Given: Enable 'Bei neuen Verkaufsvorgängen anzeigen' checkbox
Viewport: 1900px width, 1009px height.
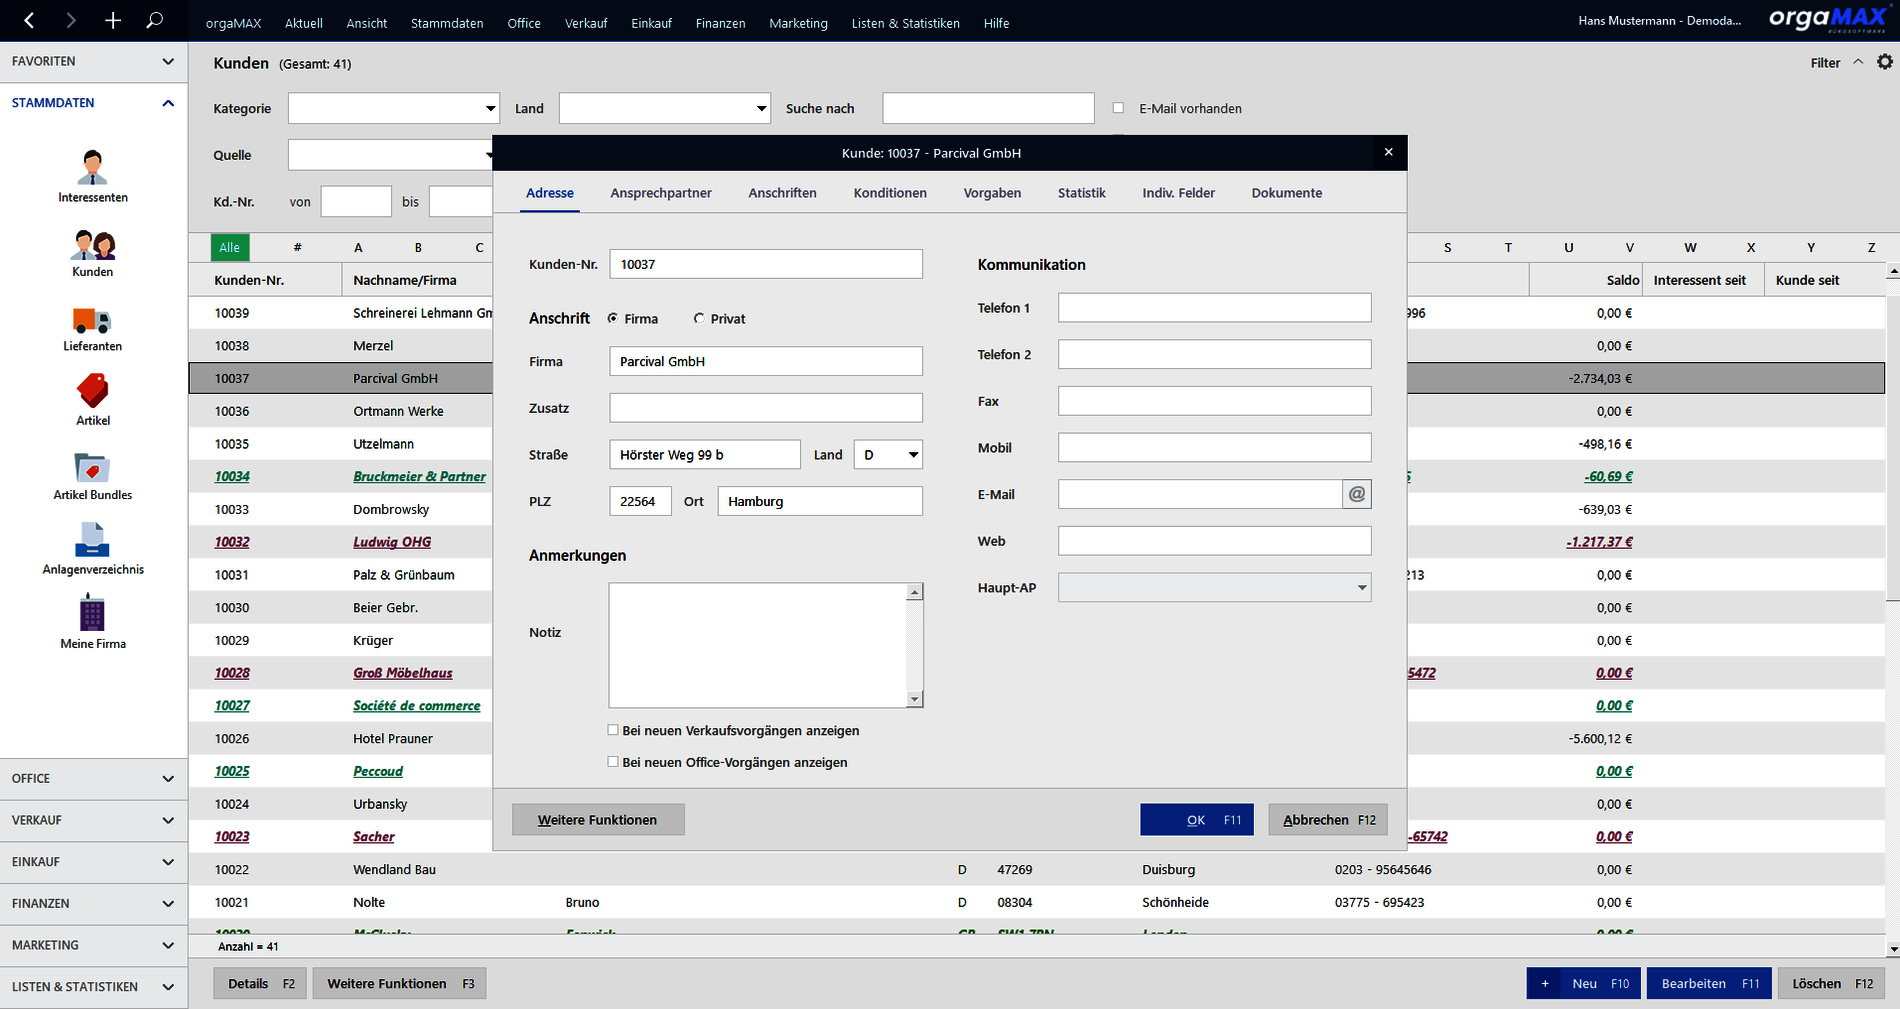Looking at the screenshot, I should [613, 730].
